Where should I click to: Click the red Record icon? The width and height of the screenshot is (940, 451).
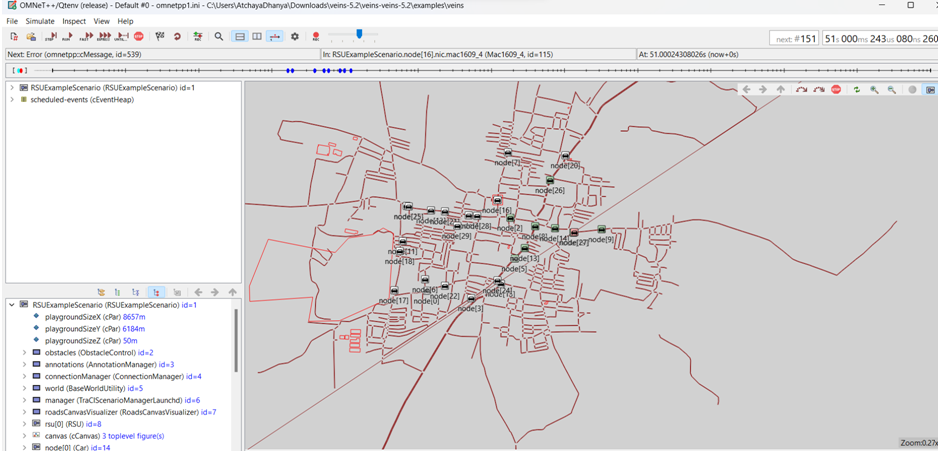[316, 37]
